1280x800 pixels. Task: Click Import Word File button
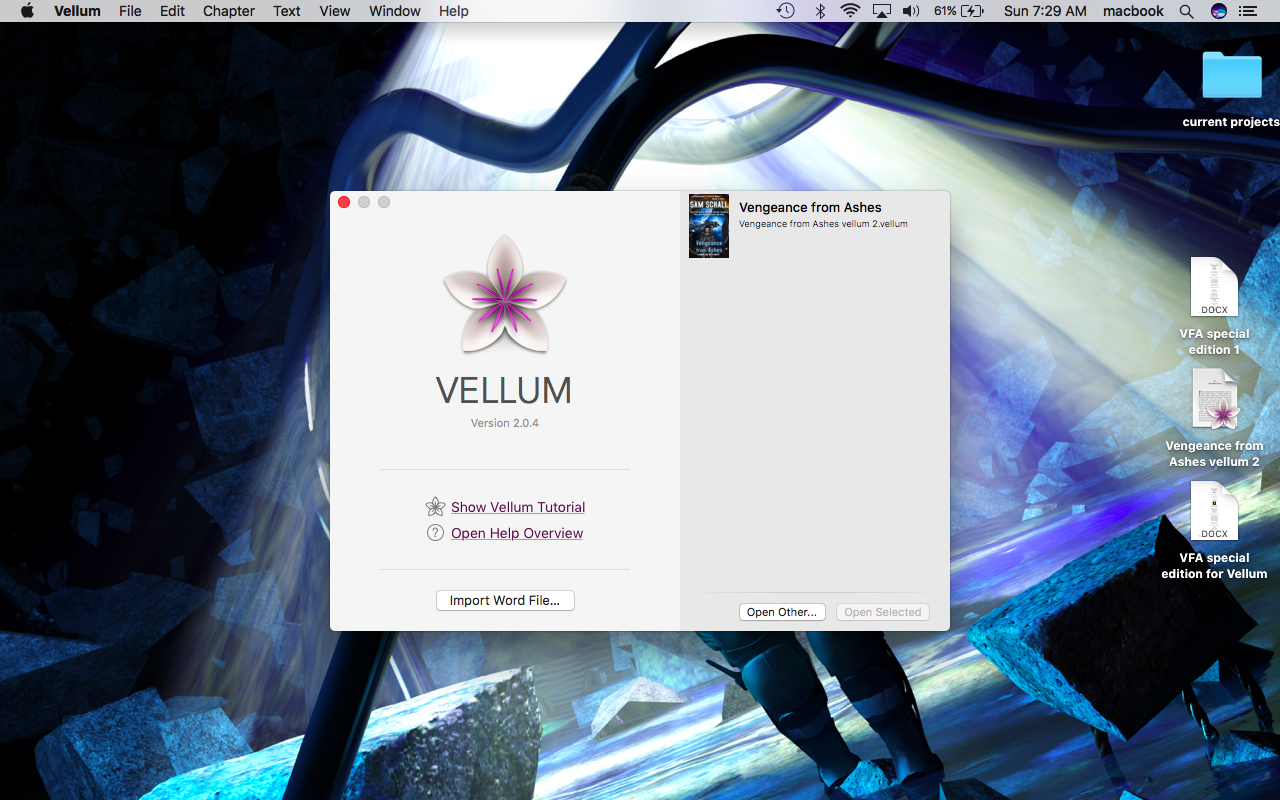click(505, 600)
